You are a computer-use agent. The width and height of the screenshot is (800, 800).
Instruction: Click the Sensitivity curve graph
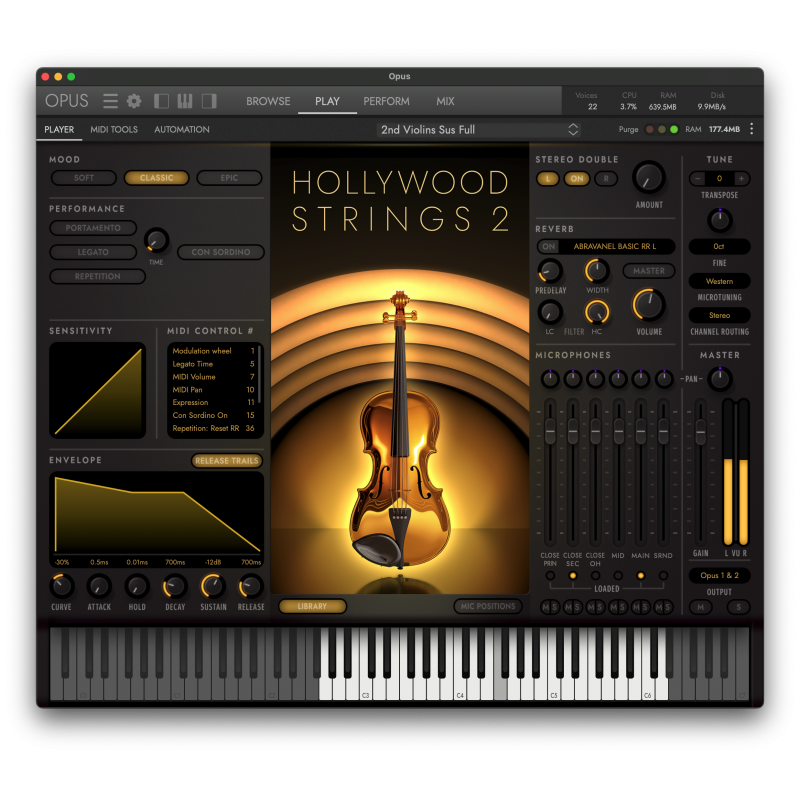[97, 390]
